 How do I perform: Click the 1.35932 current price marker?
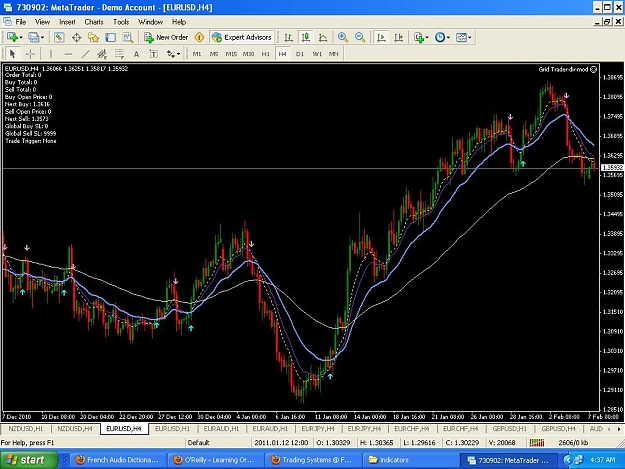pyautogui.click(x=612, y=168)
